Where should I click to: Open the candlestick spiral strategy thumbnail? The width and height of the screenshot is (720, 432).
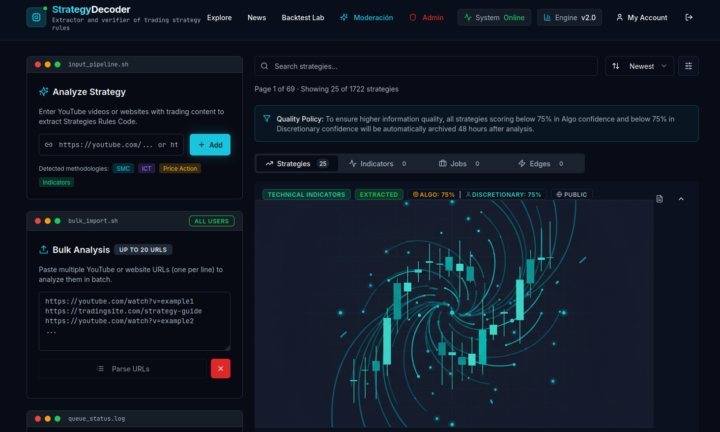tap(454, 314)
